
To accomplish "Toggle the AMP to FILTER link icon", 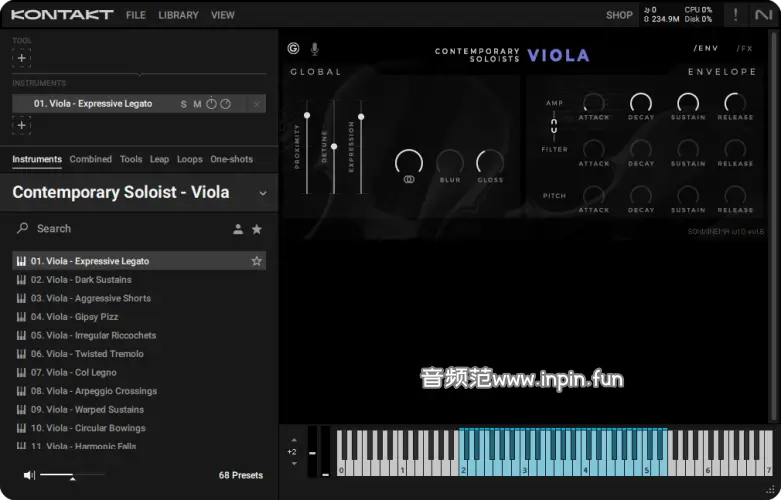I will coord(554,126).
